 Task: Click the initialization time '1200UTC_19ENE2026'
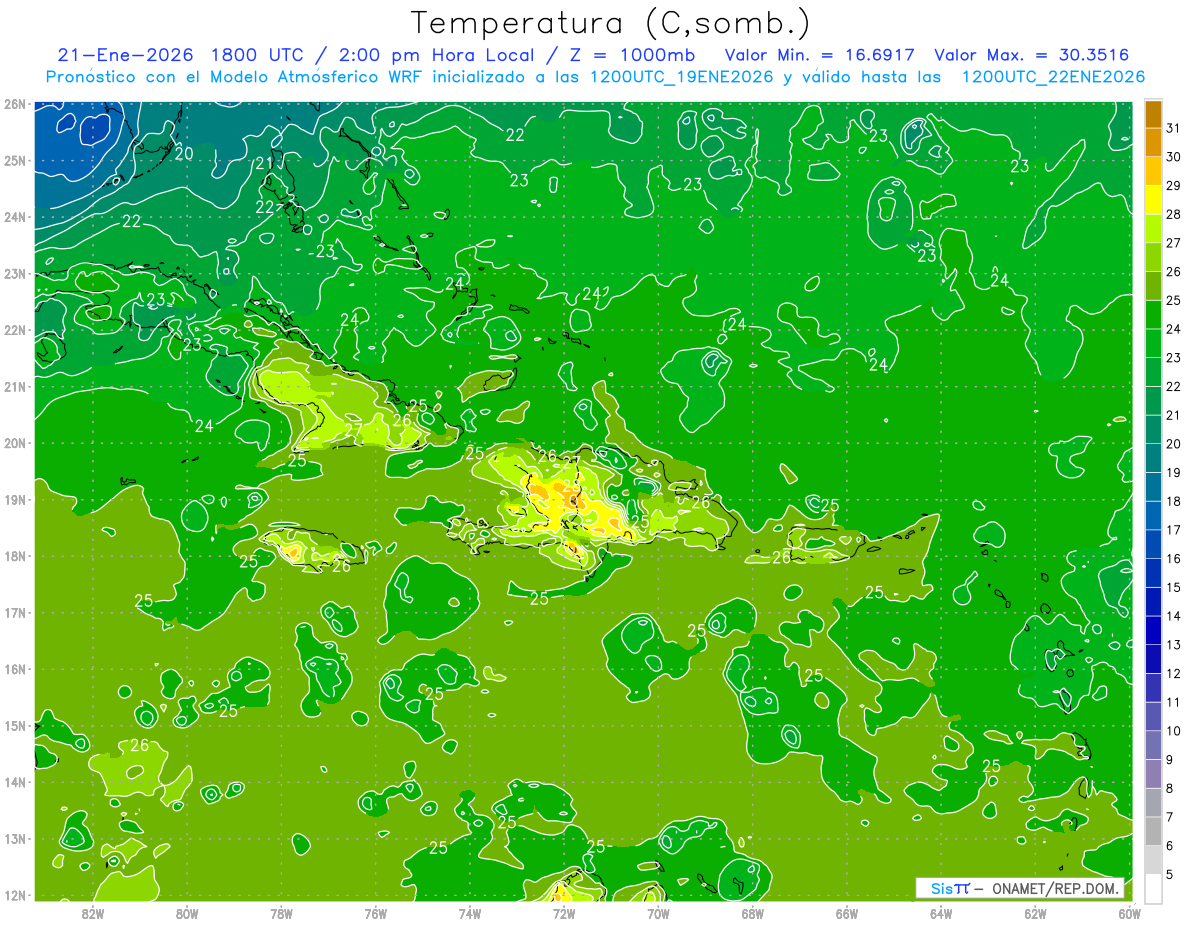tap(680, 77)
